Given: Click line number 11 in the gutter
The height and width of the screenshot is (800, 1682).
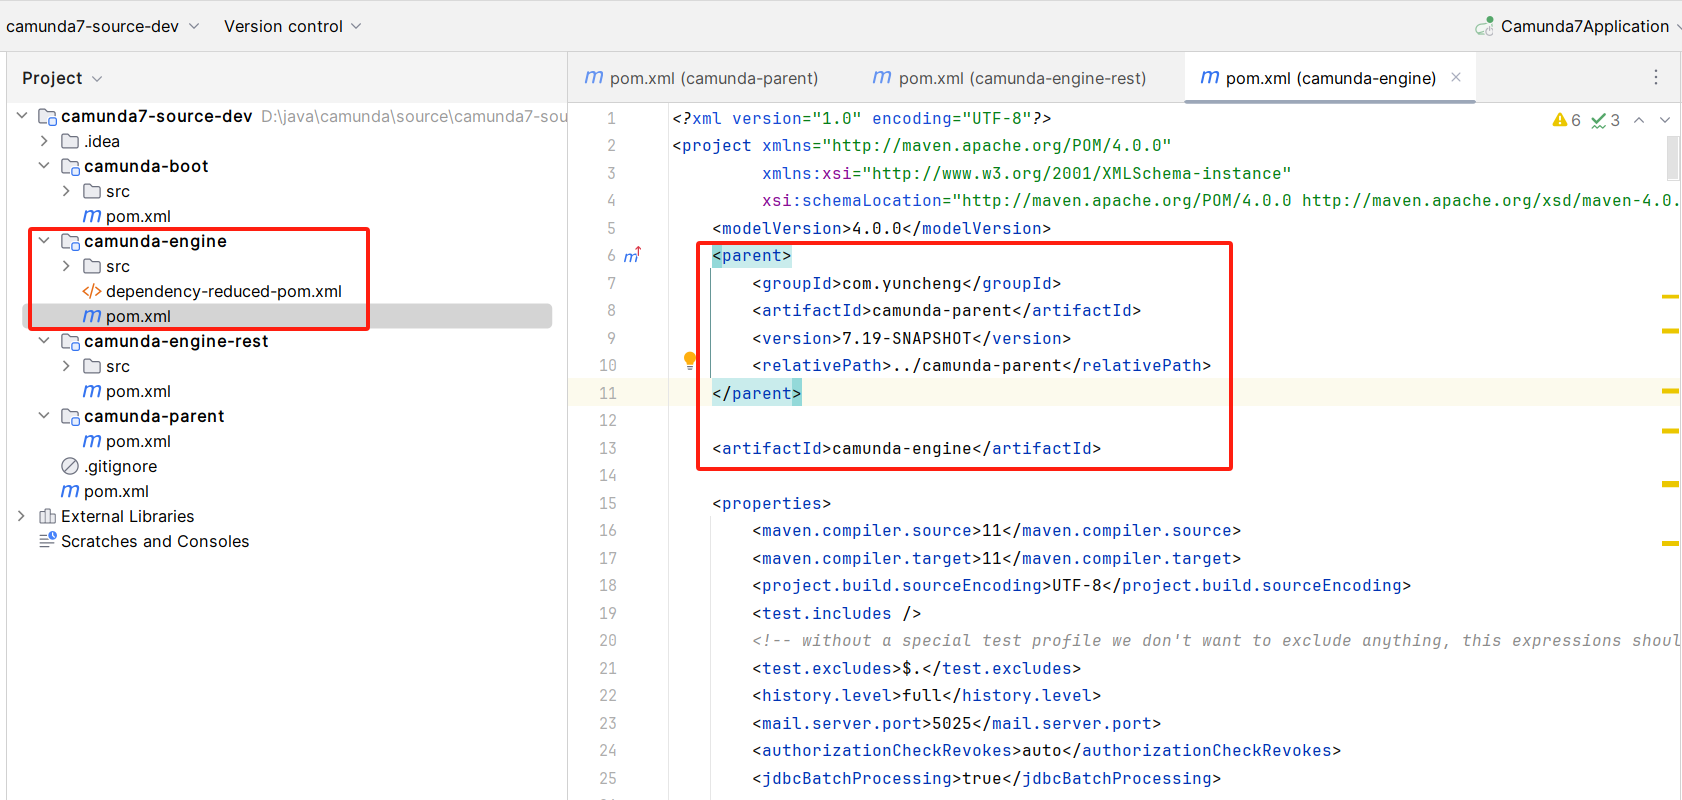Looking at the screenshot, I should pos(608,394).
